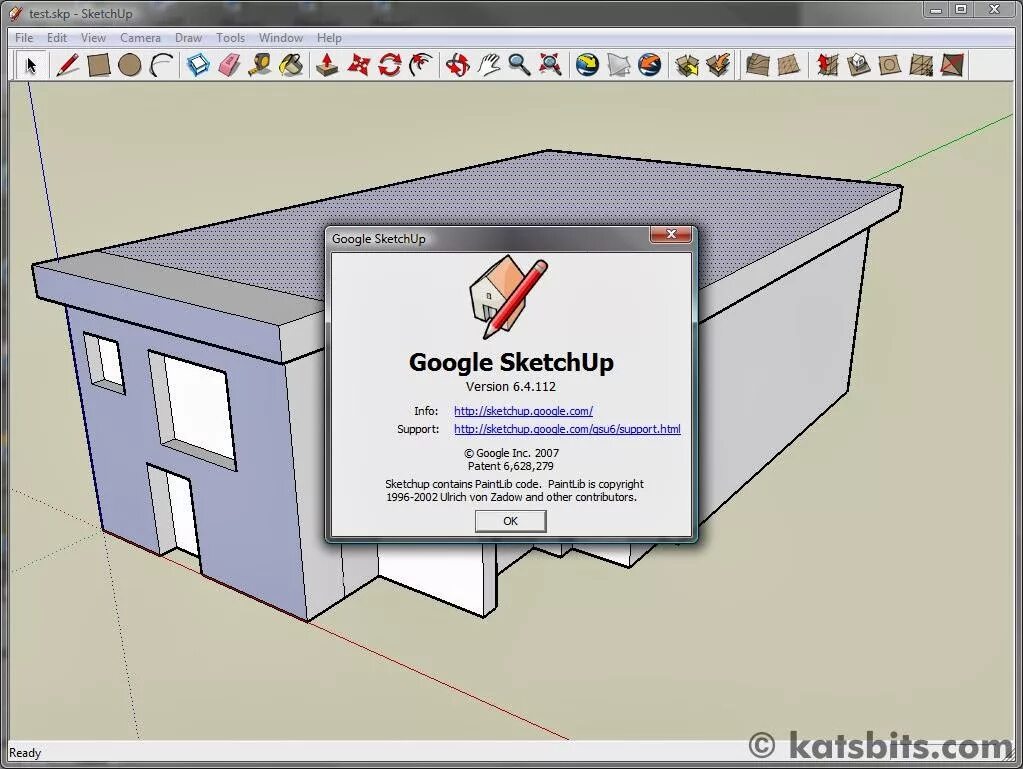This screenshot has width=1023, height=769.
Task: Open the Tools menu
Action: coord(230,38)
